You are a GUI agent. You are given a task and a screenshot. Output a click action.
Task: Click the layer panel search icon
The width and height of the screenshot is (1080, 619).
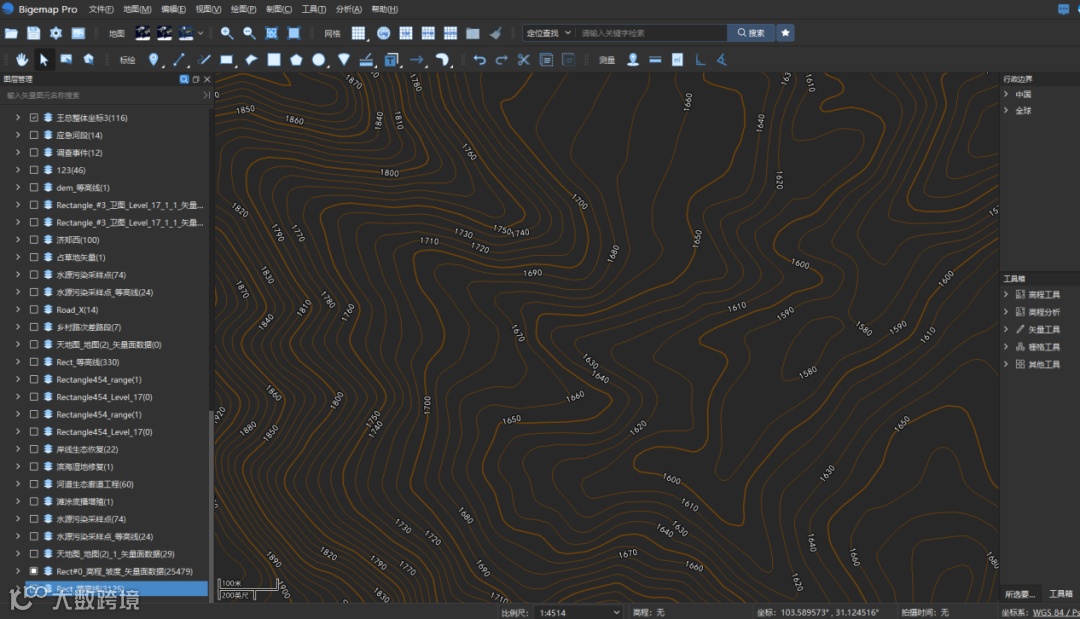pyautogui.click(x=184, y=79)
